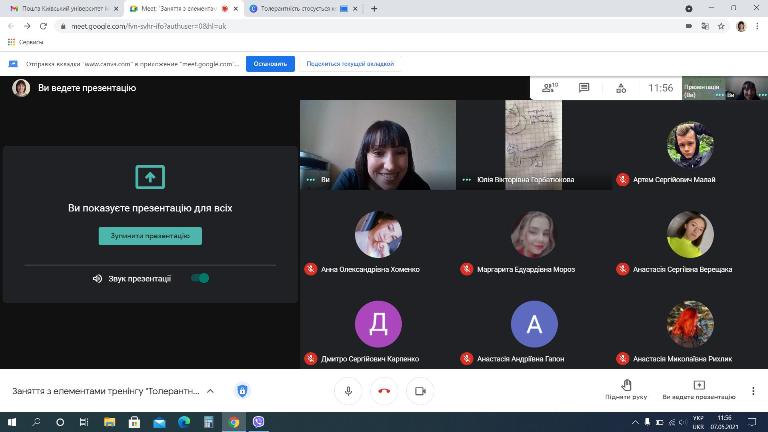The width and height of the screenshot is (768, 432).
Task: Raise hand in the meeting
Action: click(x=626, y=389)
